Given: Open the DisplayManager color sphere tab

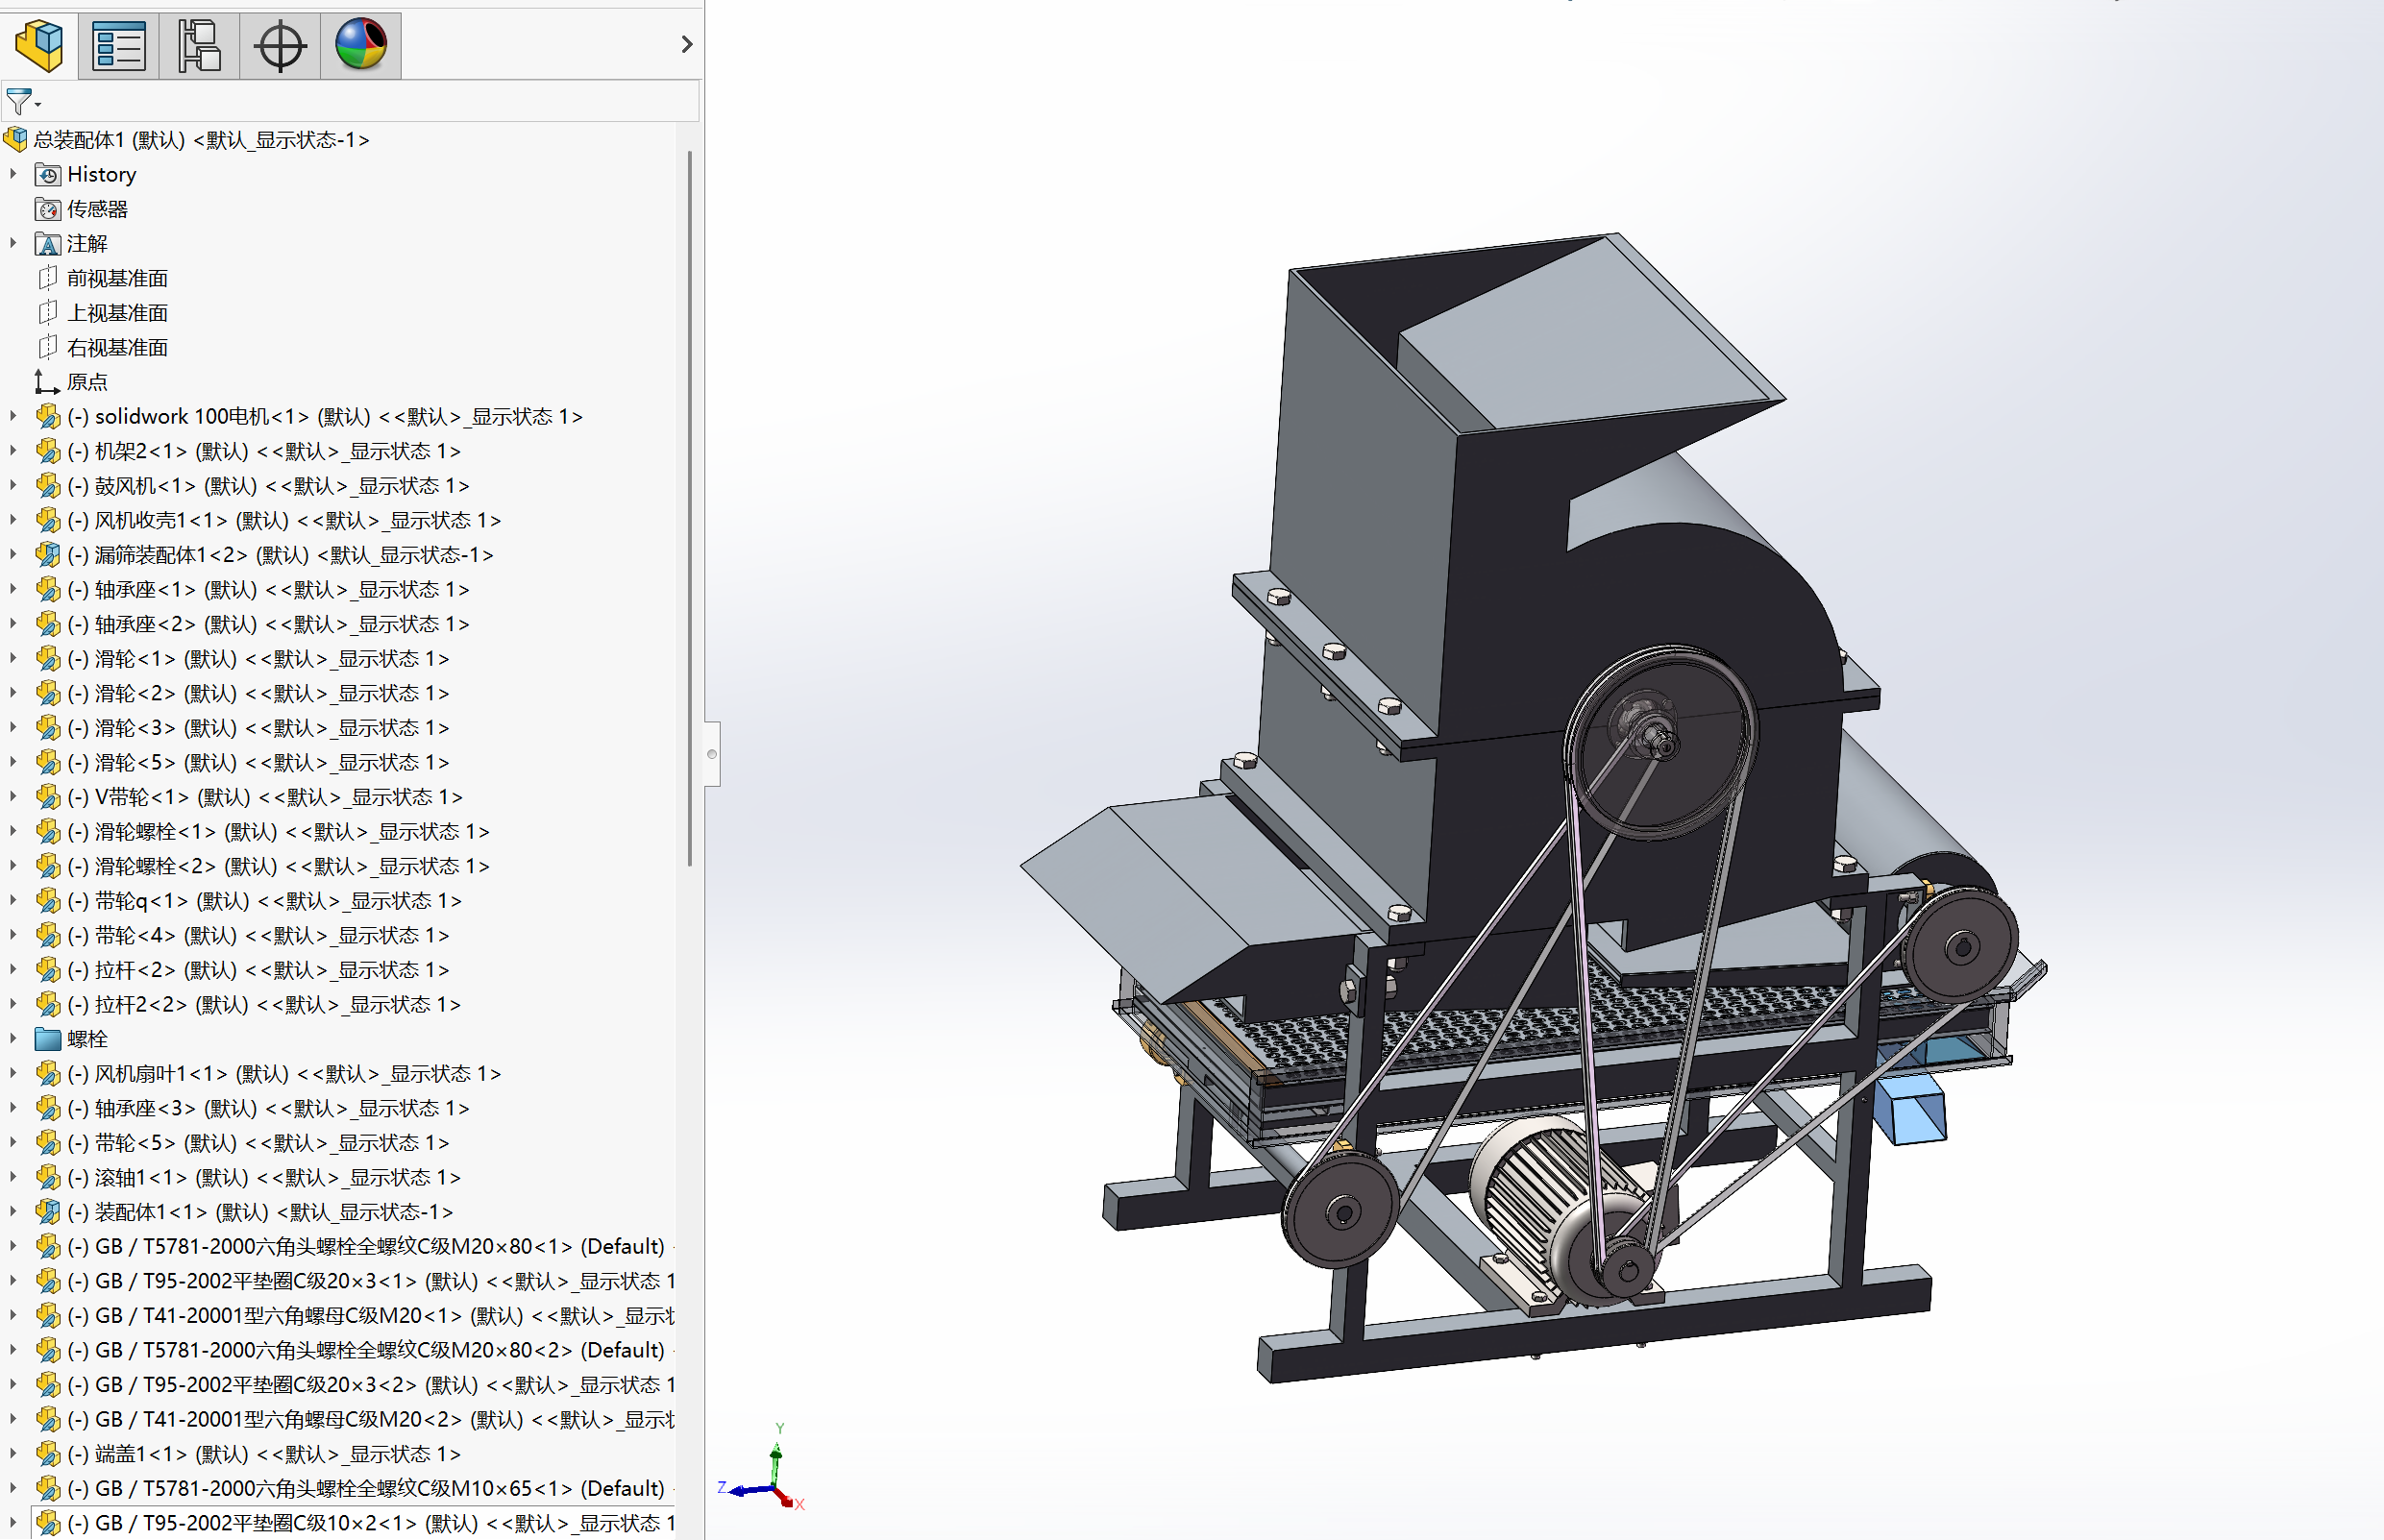Looking at the screenshot, I should pyautogui.click(x=361, y=45).
